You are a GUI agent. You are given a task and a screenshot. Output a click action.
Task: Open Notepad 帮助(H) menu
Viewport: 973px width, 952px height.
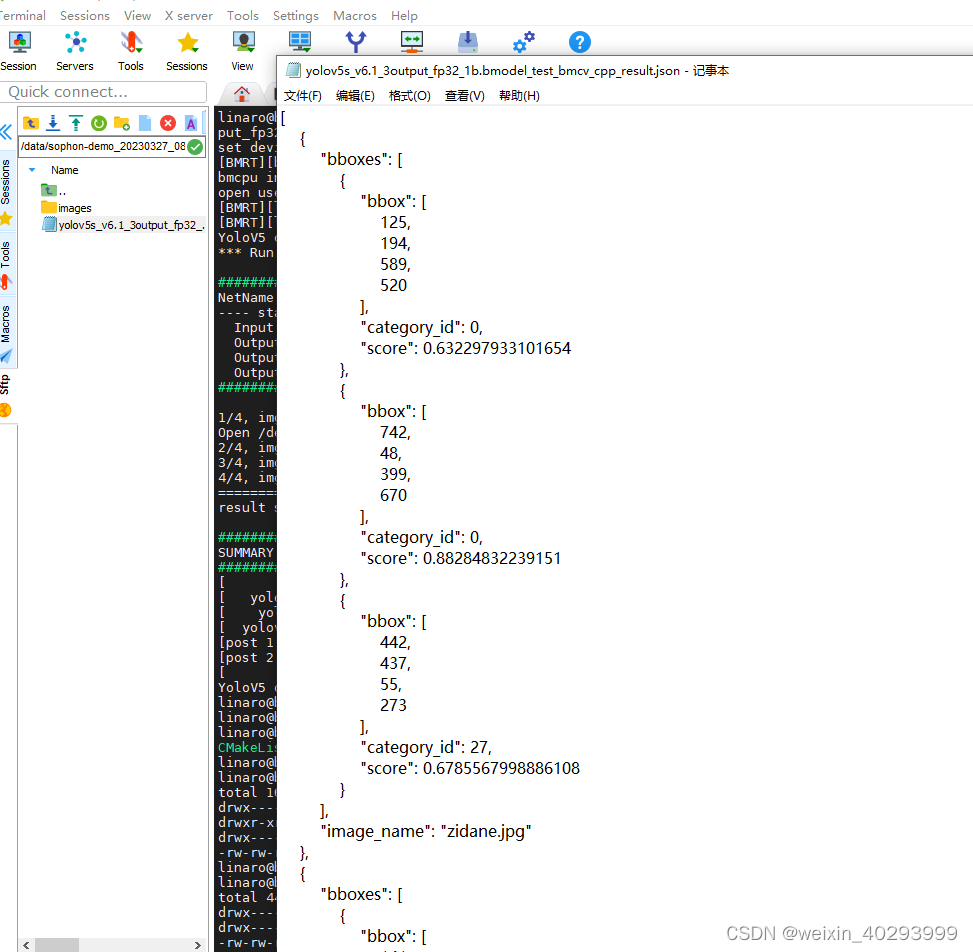tap(519, 96)
